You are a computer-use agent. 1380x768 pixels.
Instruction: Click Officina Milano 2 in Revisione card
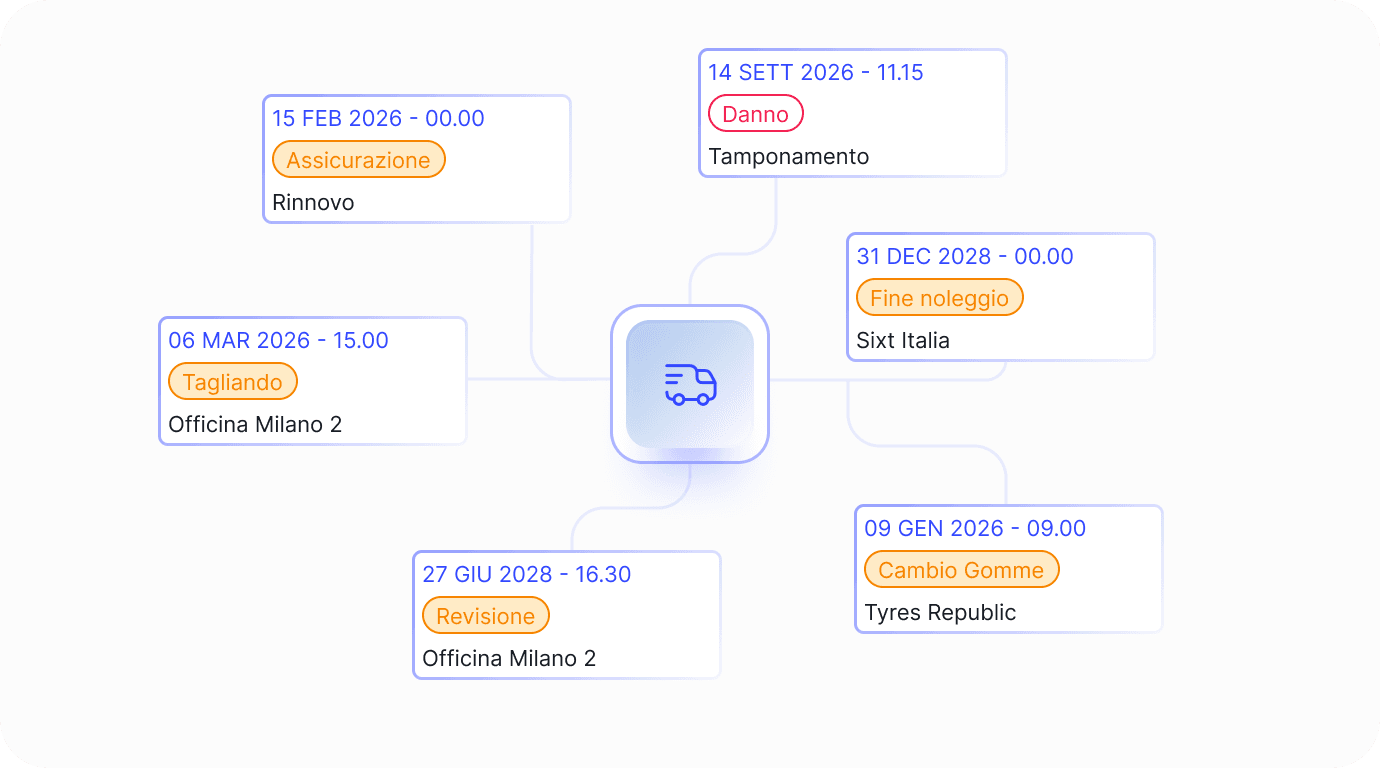[x=509, y=659]
